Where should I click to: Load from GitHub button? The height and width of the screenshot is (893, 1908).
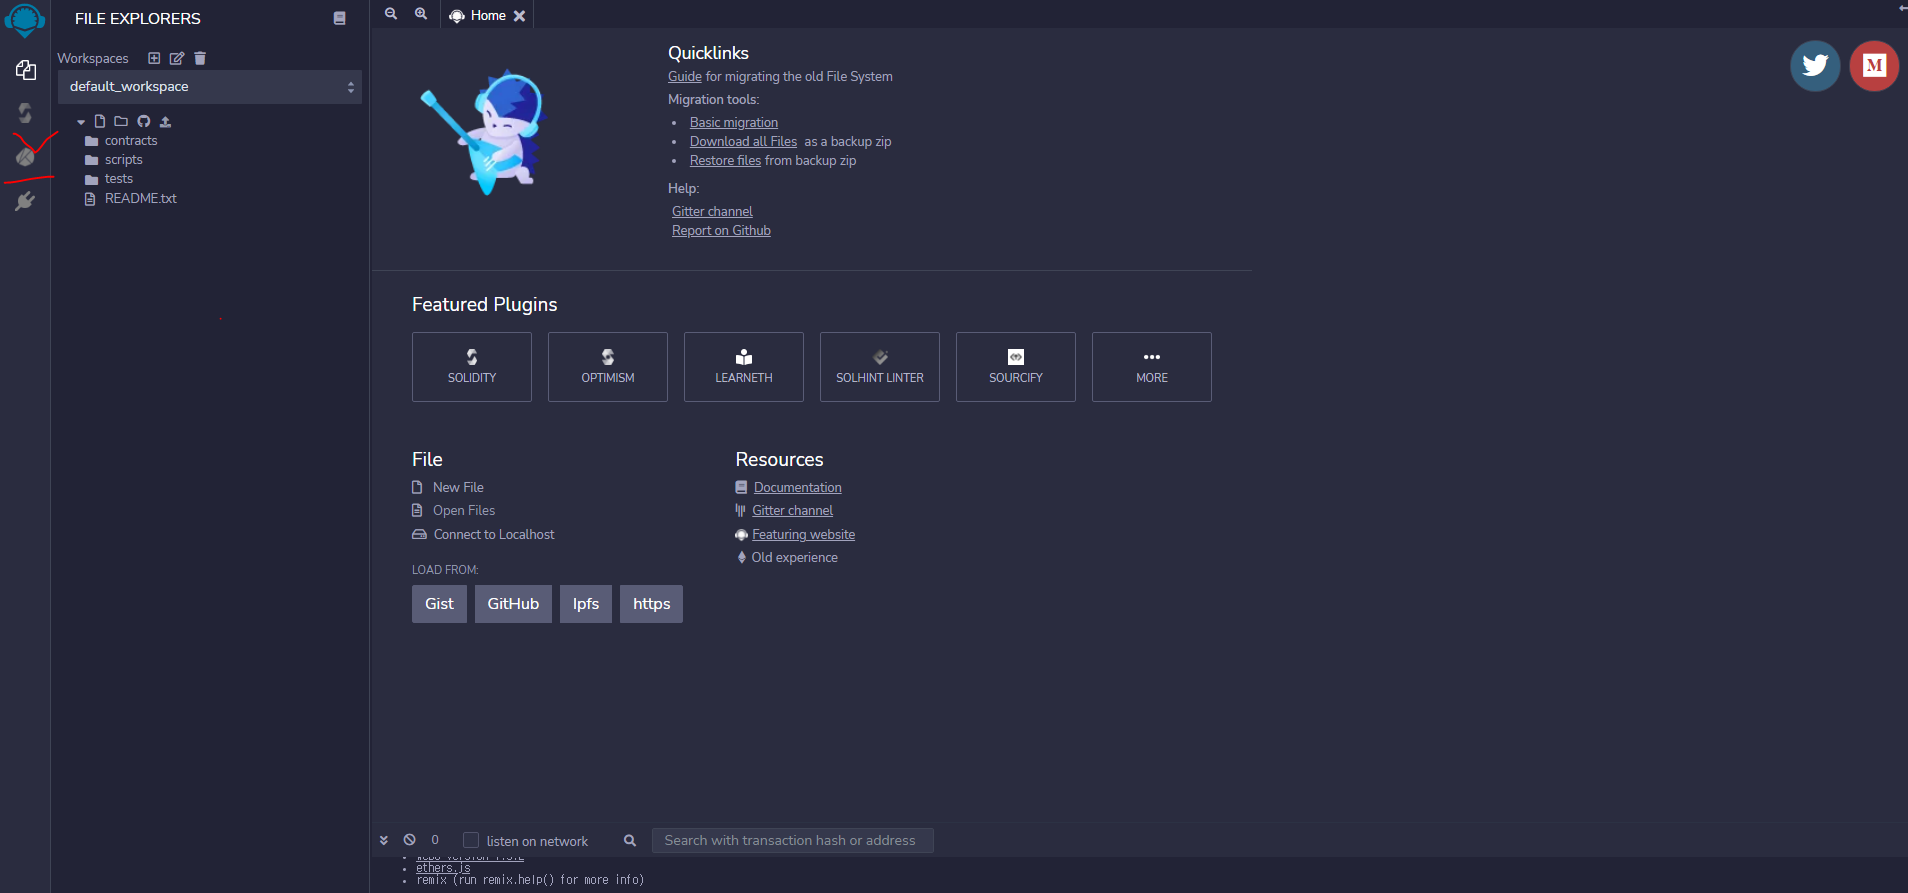[x=513, y=604]
